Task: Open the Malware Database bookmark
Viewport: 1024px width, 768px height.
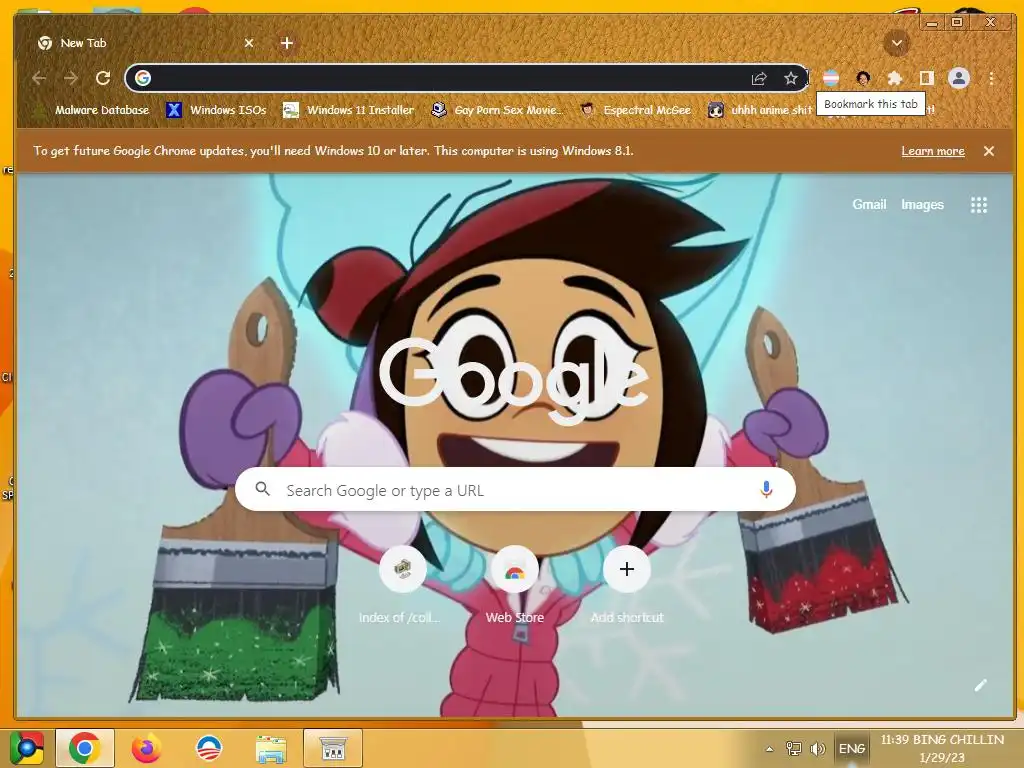Action: 91,110
